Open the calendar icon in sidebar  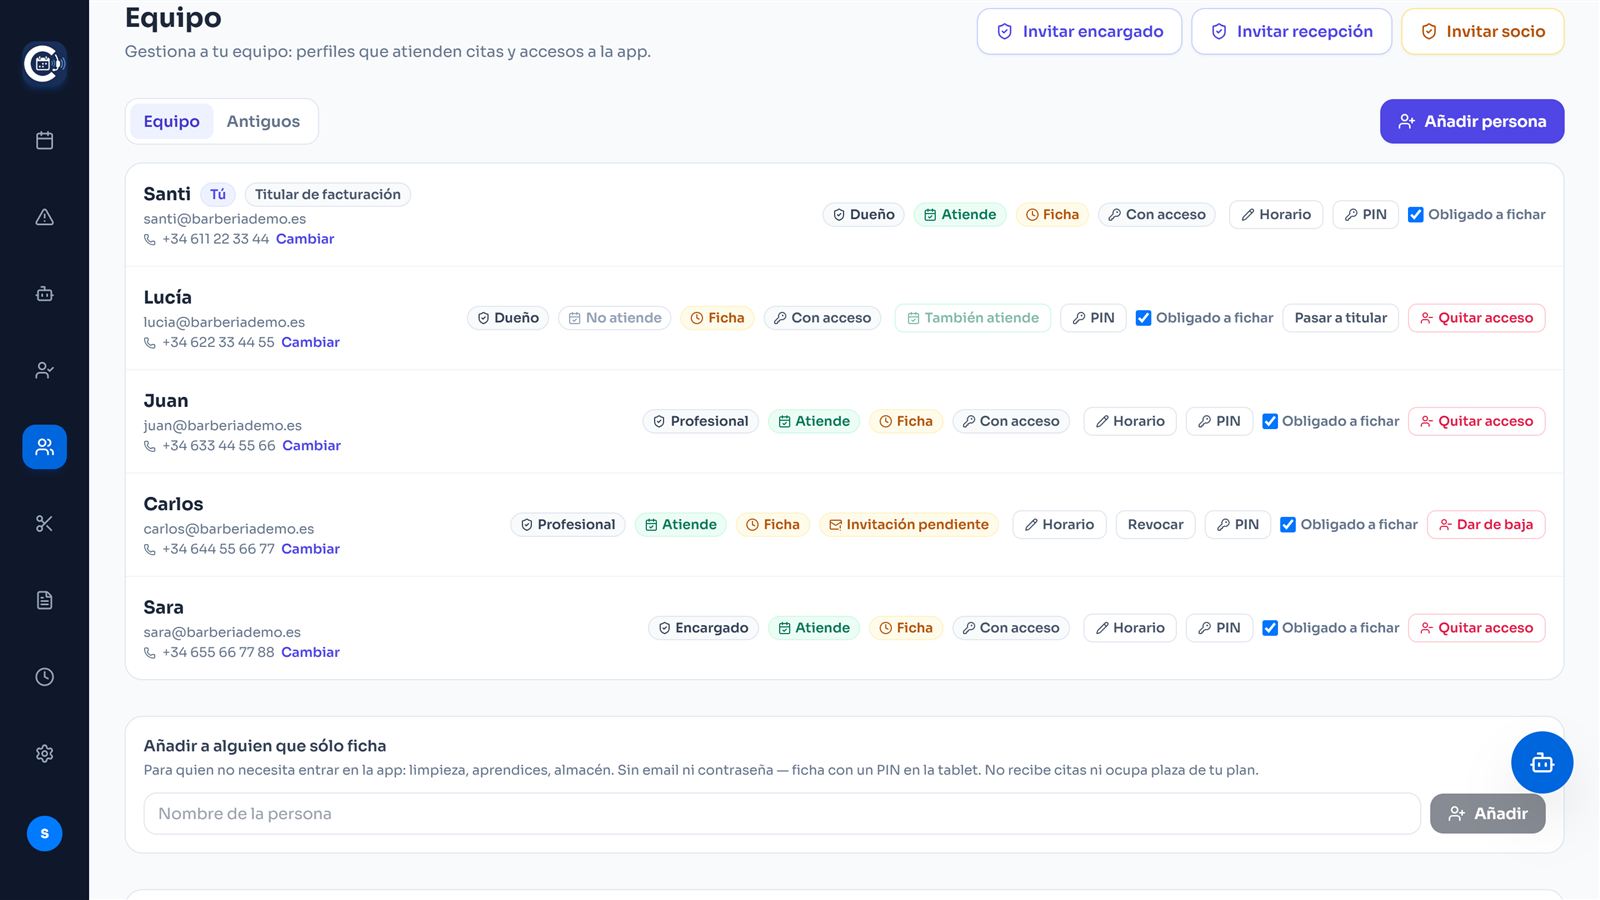pyautogui.click(x=44, y=140)
